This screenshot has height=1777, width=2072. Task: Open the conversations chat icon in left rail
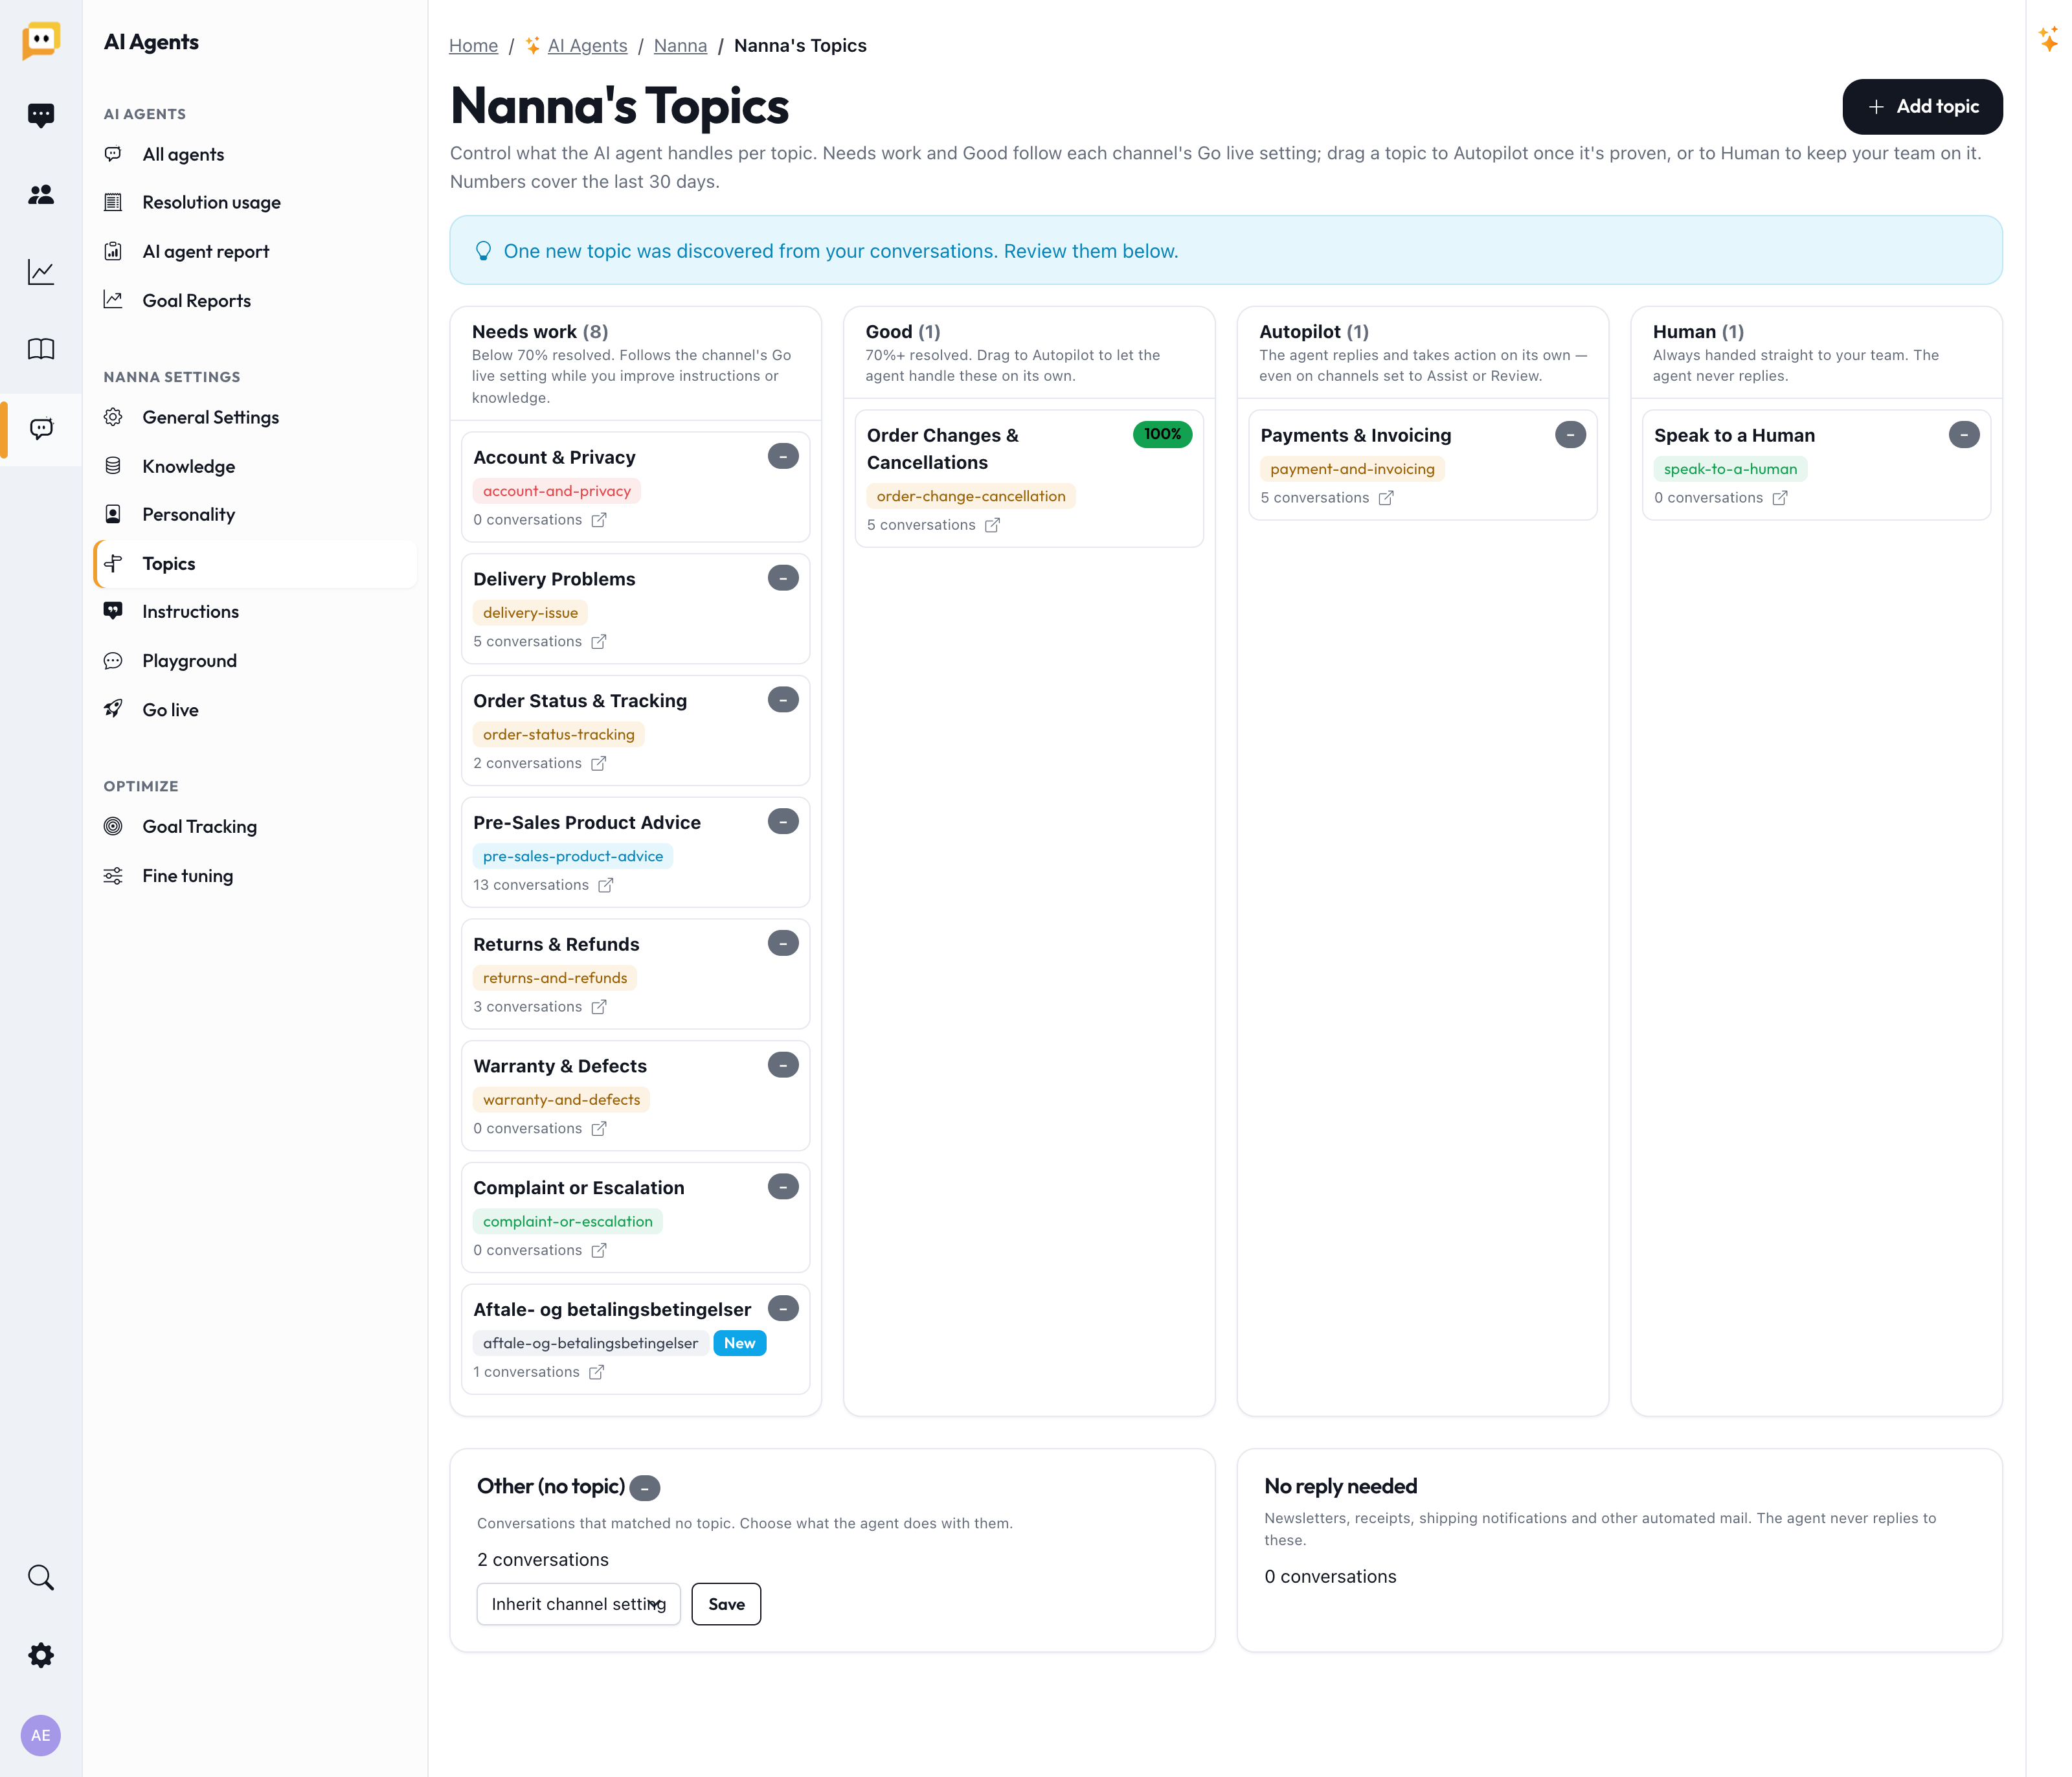(x=41, y=116)
